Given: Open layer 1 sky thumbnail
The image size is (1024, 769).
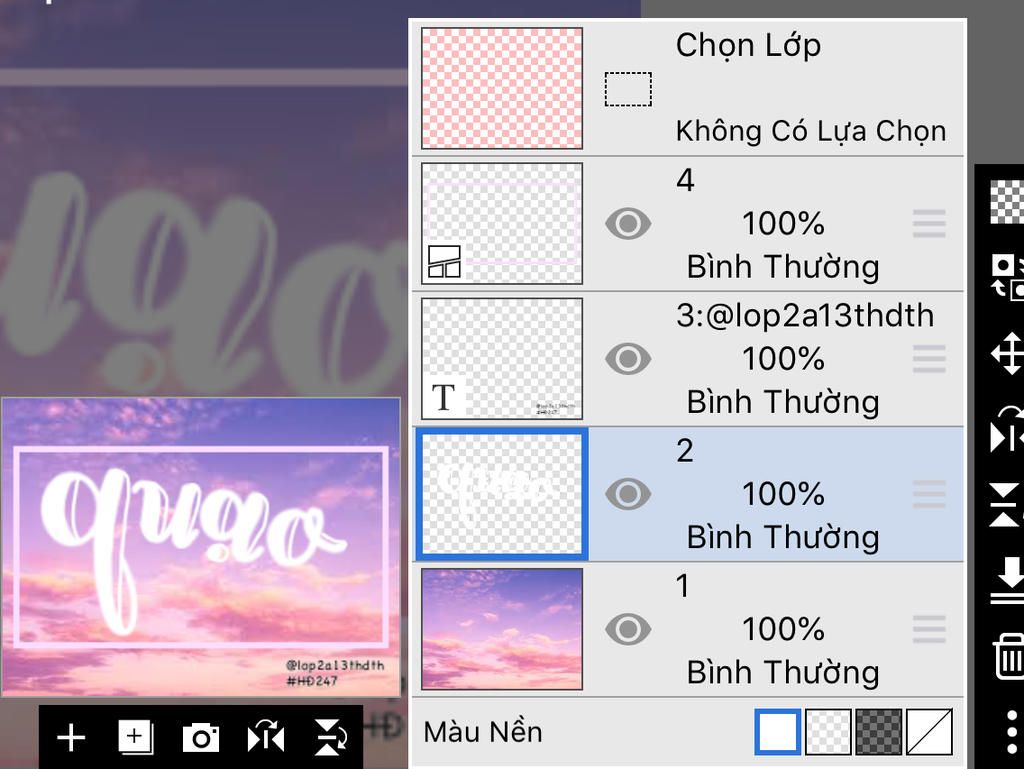Looking at the screenshot, I should point(502,629).
